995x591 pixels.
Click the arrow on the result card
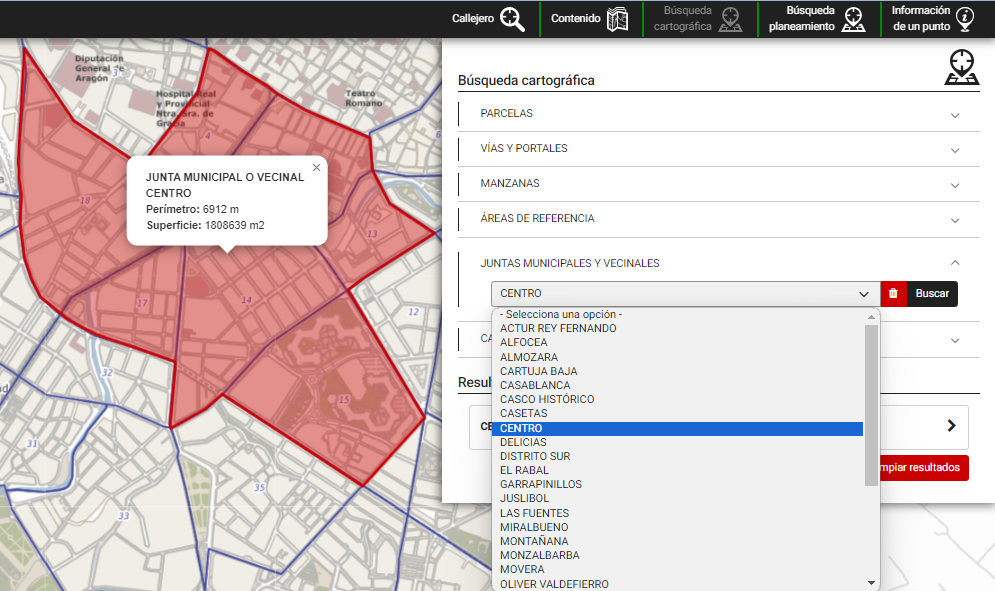pyautogui.click(x=951, y=426)
